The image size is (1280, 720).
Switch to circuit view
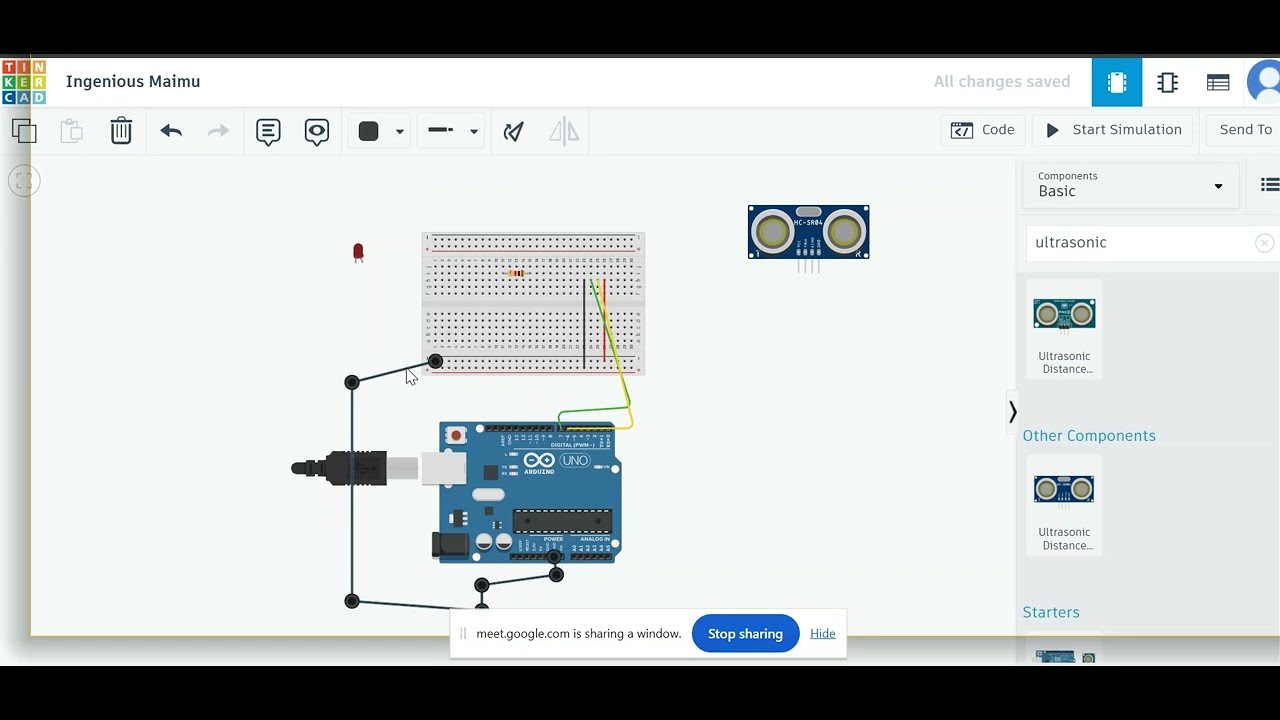pos(1117,82)
